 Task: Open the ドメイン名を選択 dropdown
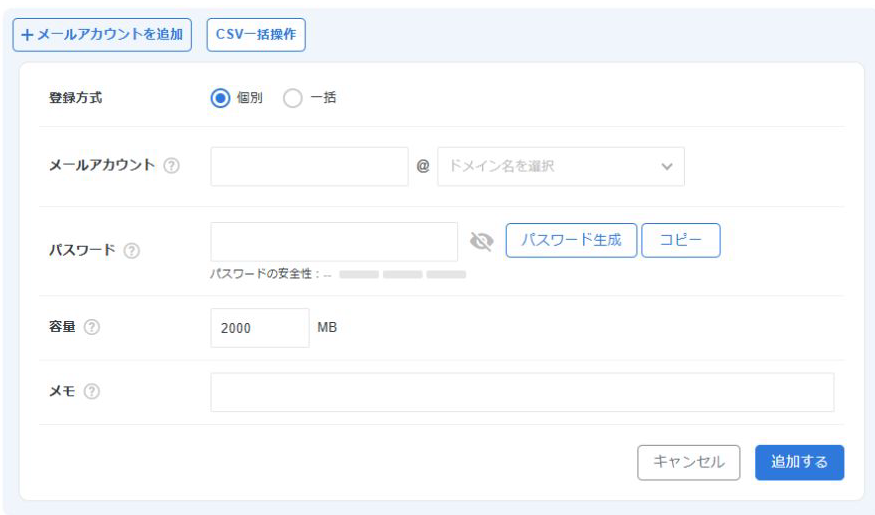pyautogui.click(x=561, y=166)
